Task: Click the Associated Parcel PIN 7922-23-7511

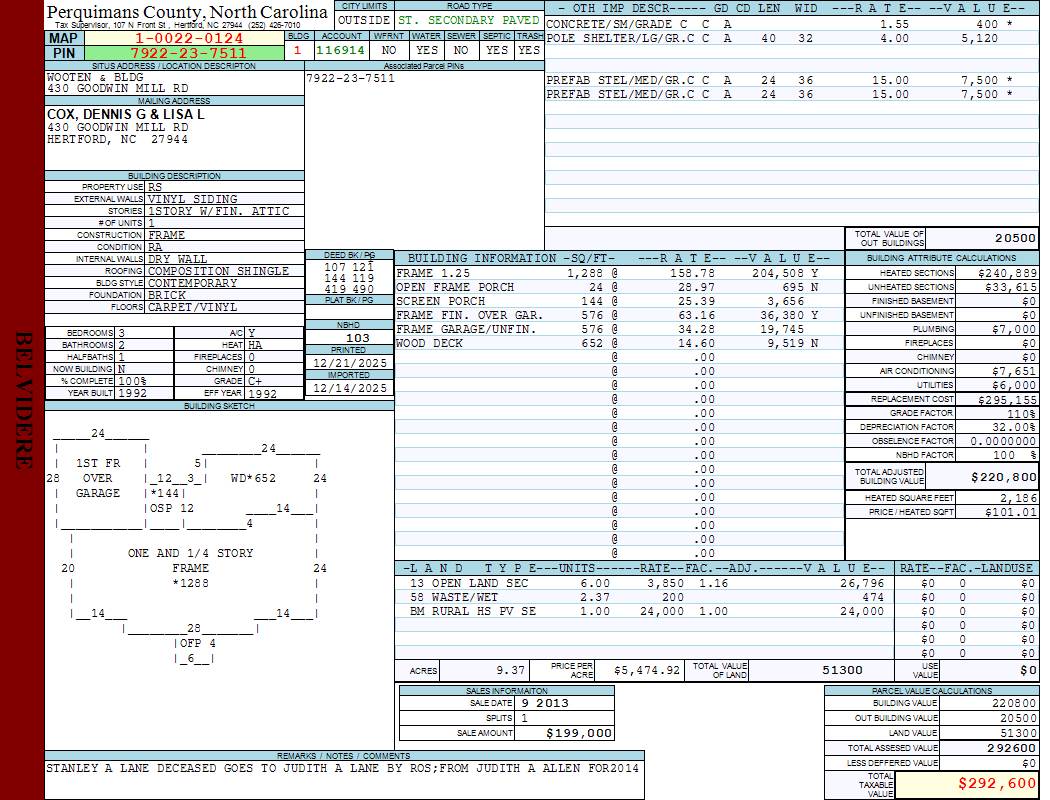Action: point(350,78)
